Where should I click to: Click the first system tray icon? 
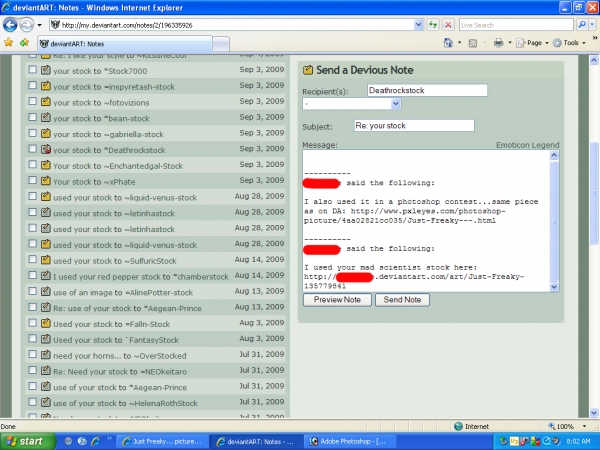(x=504, y=441)
